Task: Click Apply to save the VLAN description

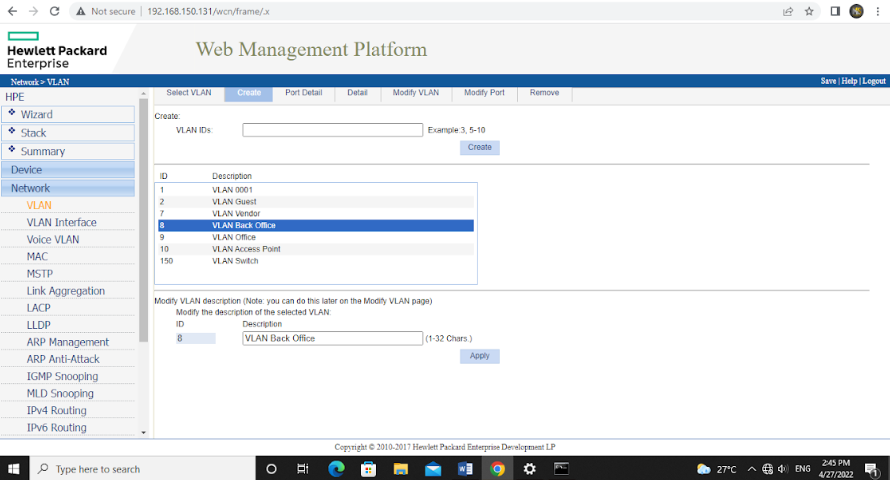Action: pos(479,356)
